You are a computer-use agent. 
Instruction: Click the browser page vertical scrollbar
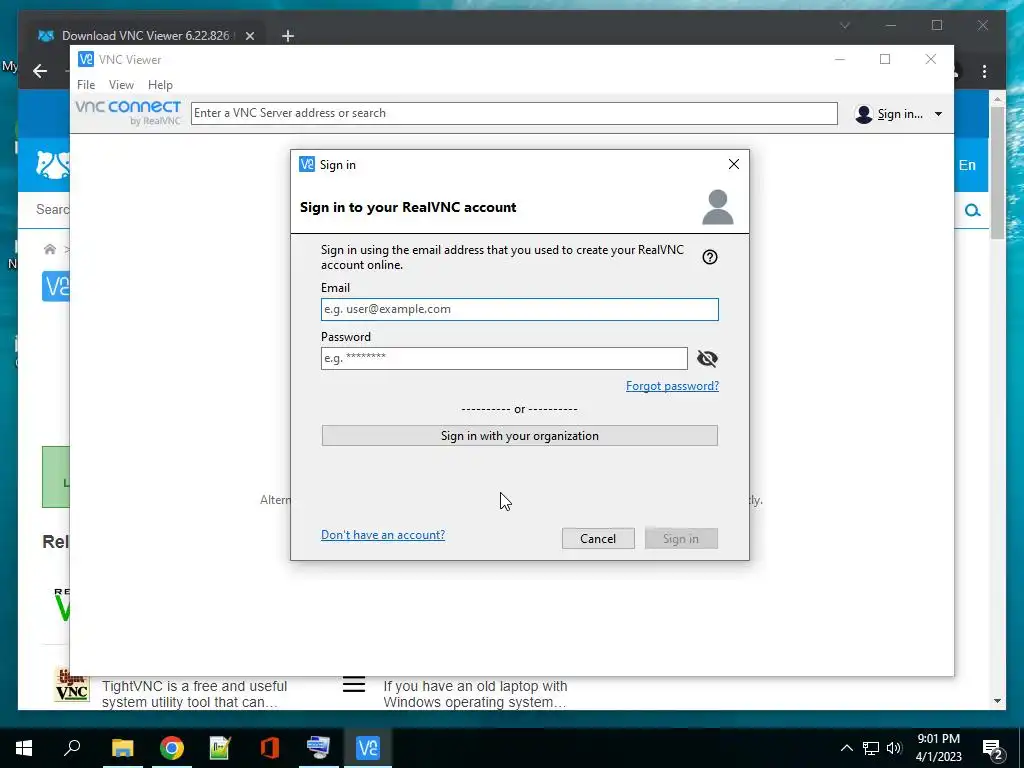[x=997, y=171]
